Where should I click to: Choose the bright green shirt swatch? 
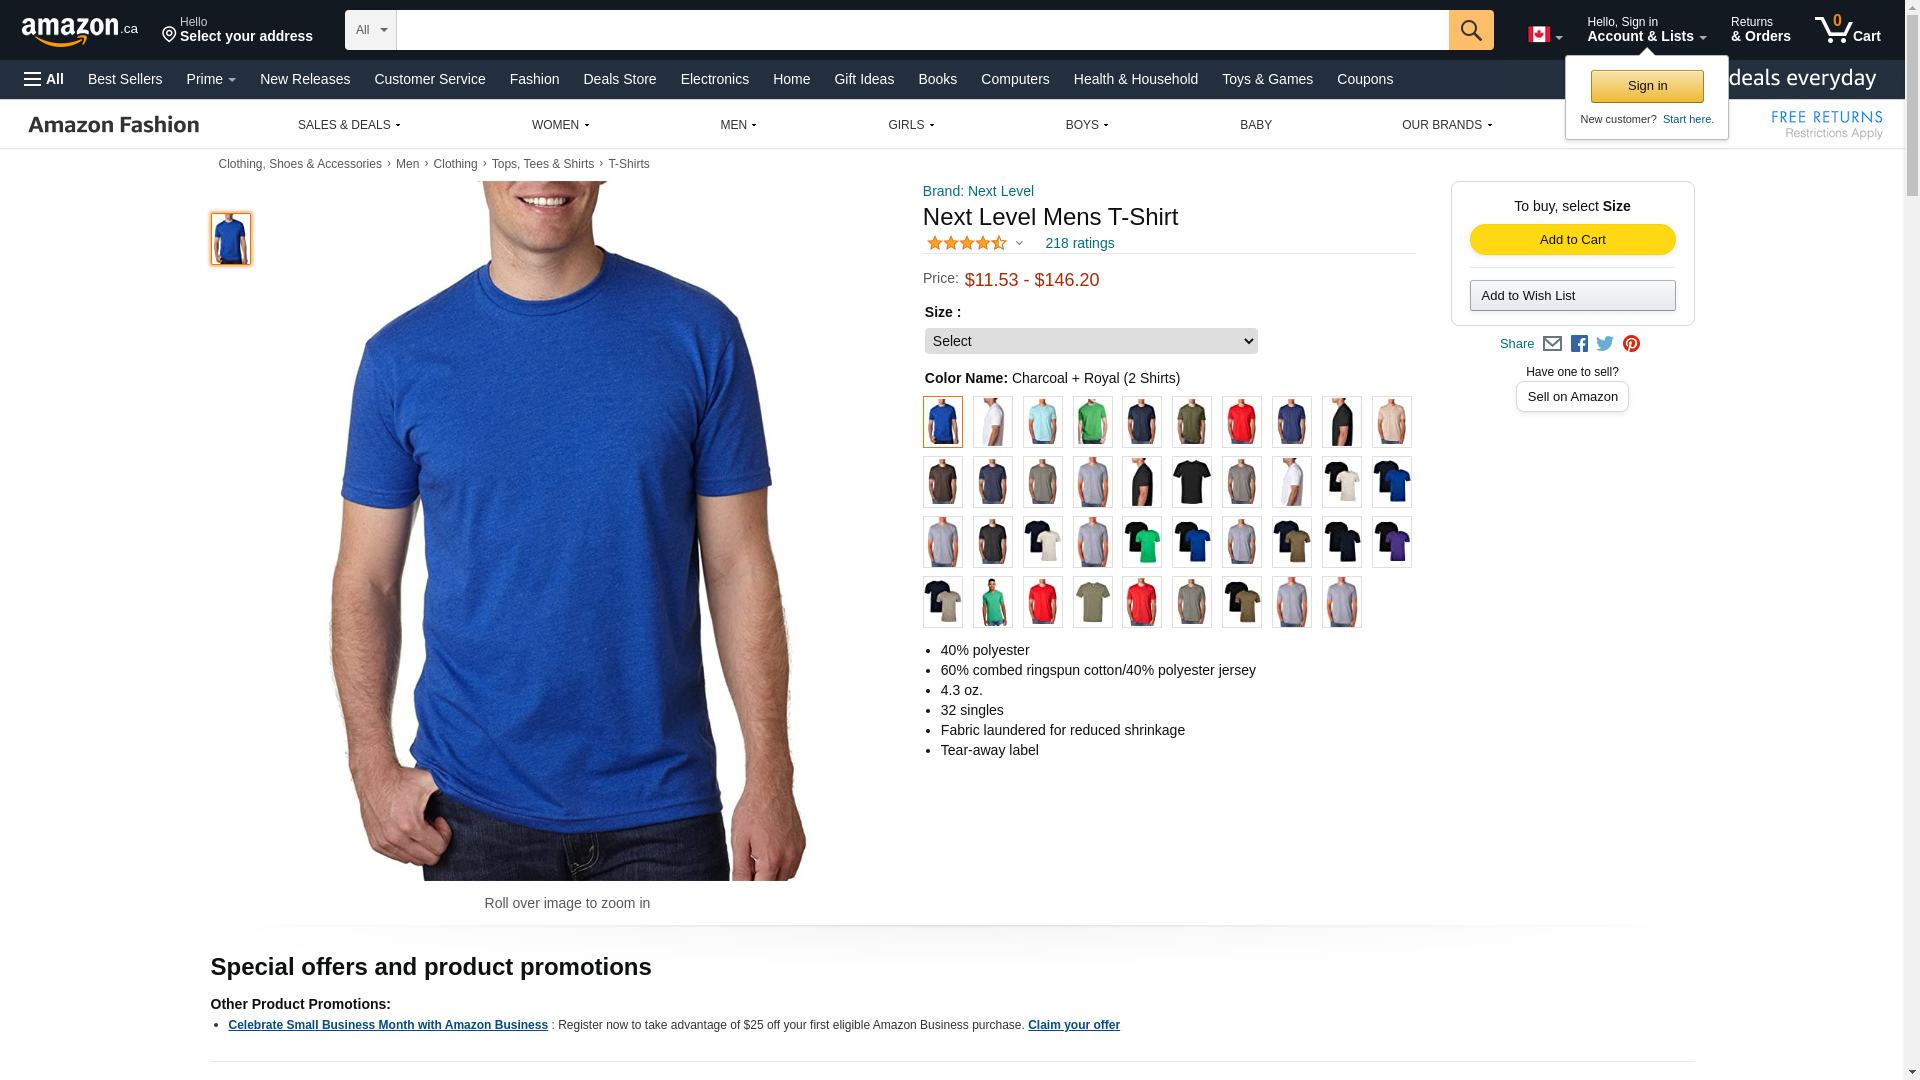coord(1092,422)
